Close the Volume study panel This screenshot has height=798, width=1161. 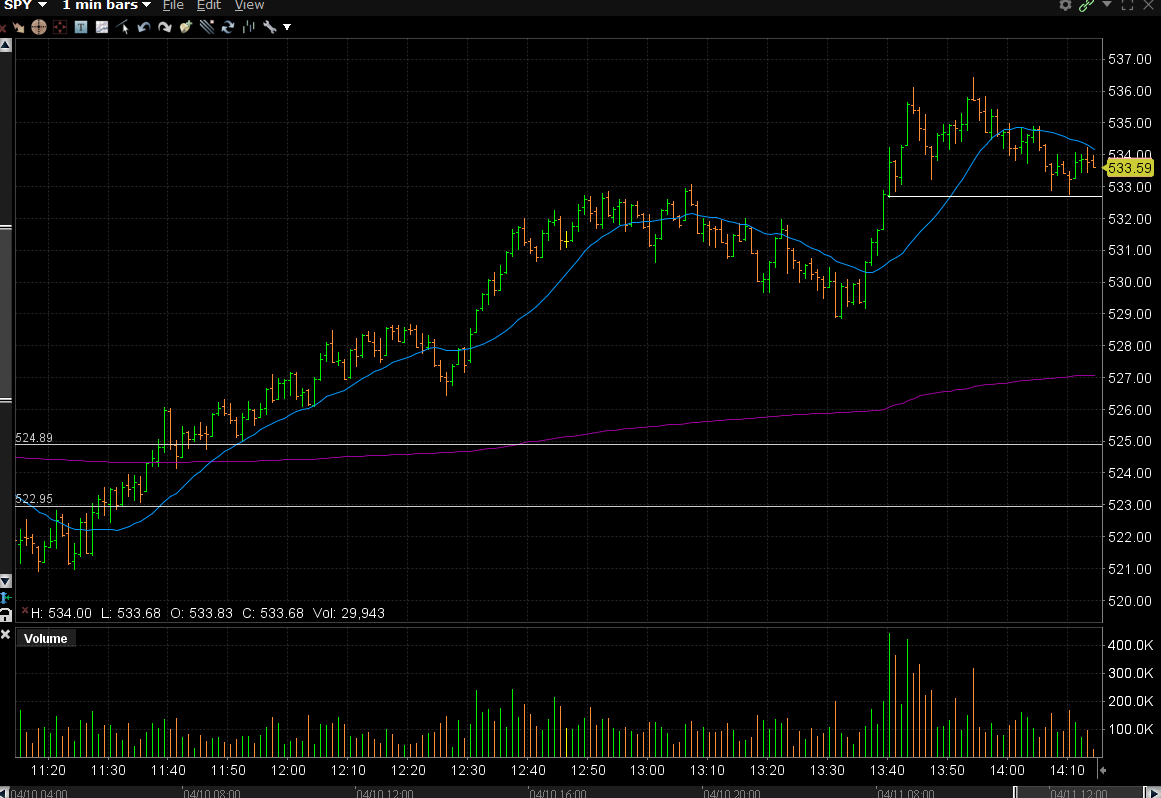pos(5,635)
